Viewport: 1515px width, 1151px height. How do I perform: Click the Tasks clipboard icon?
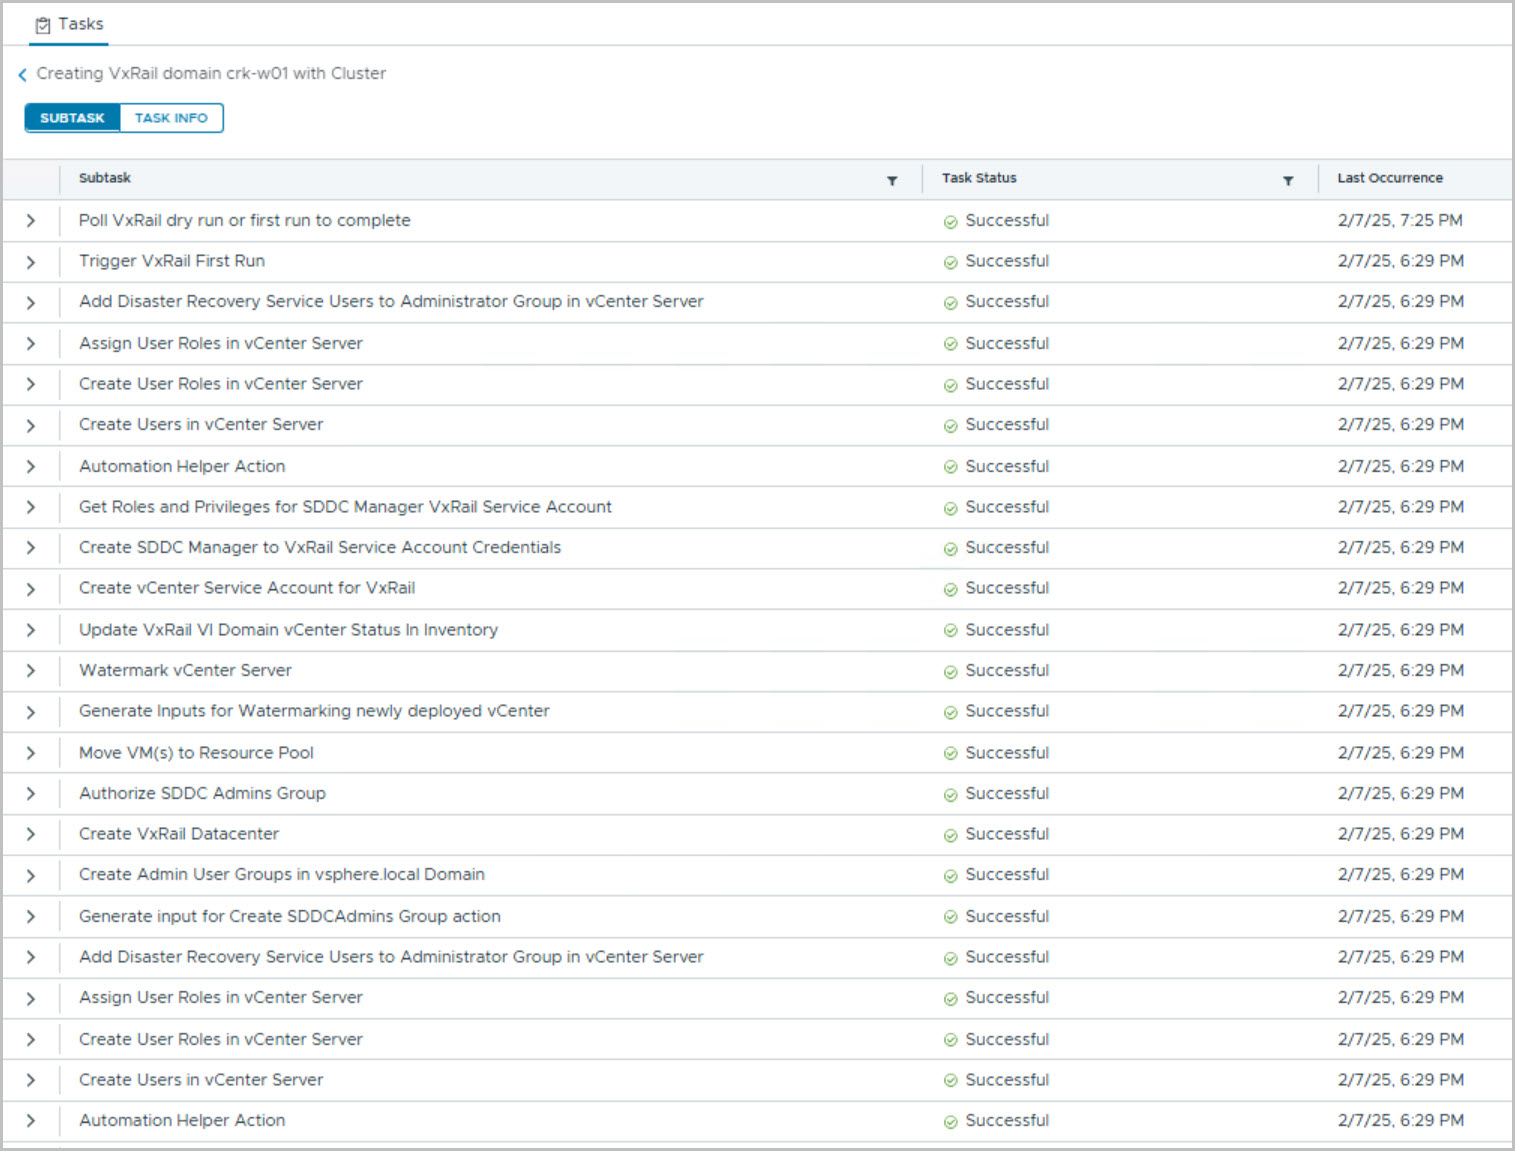(x=43, y=25)
